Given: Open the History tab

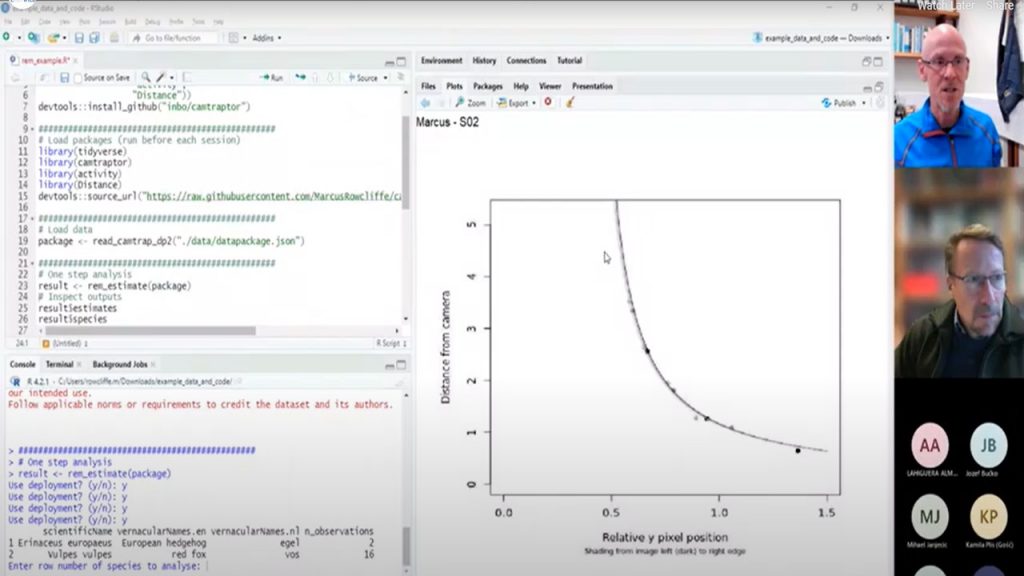Looking at the screenshot, I should (484, 60).
